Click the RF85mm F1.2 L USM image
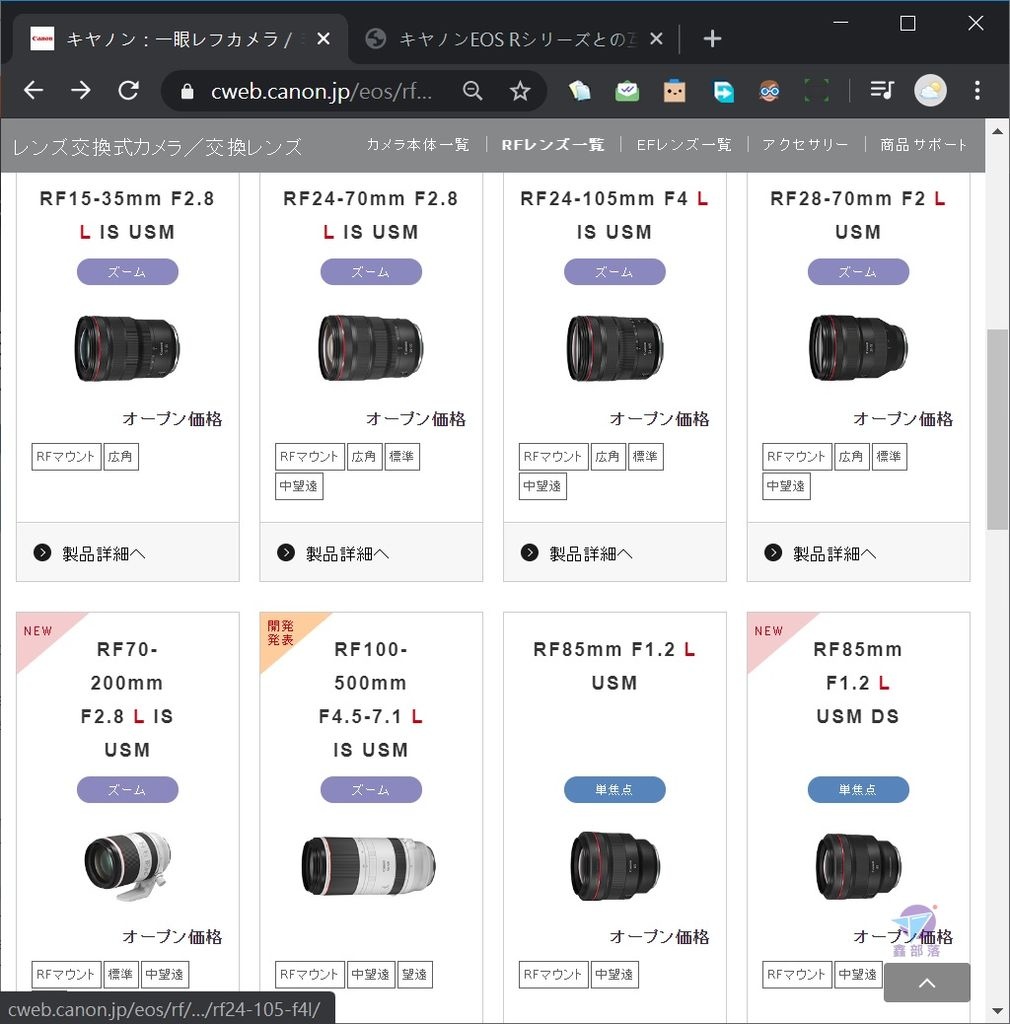This screenshot has width=1010, height=1024. (614, 865)
